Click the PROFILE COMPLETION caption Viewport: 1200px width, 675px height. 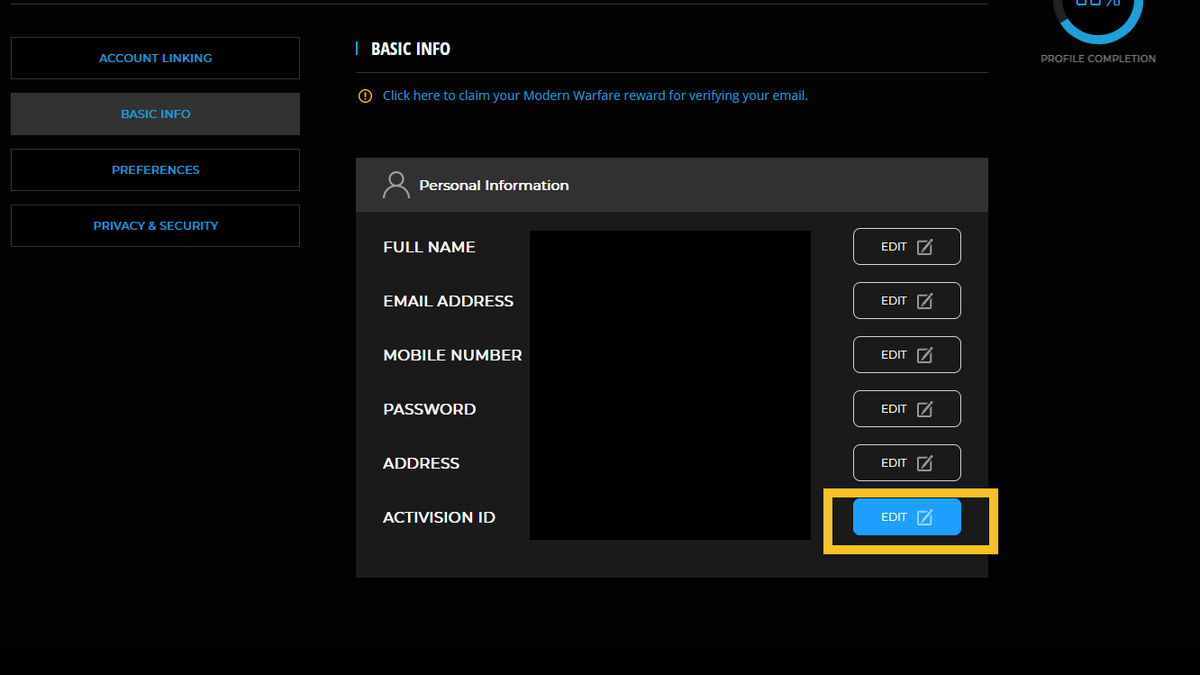(x=1098, y=59)
